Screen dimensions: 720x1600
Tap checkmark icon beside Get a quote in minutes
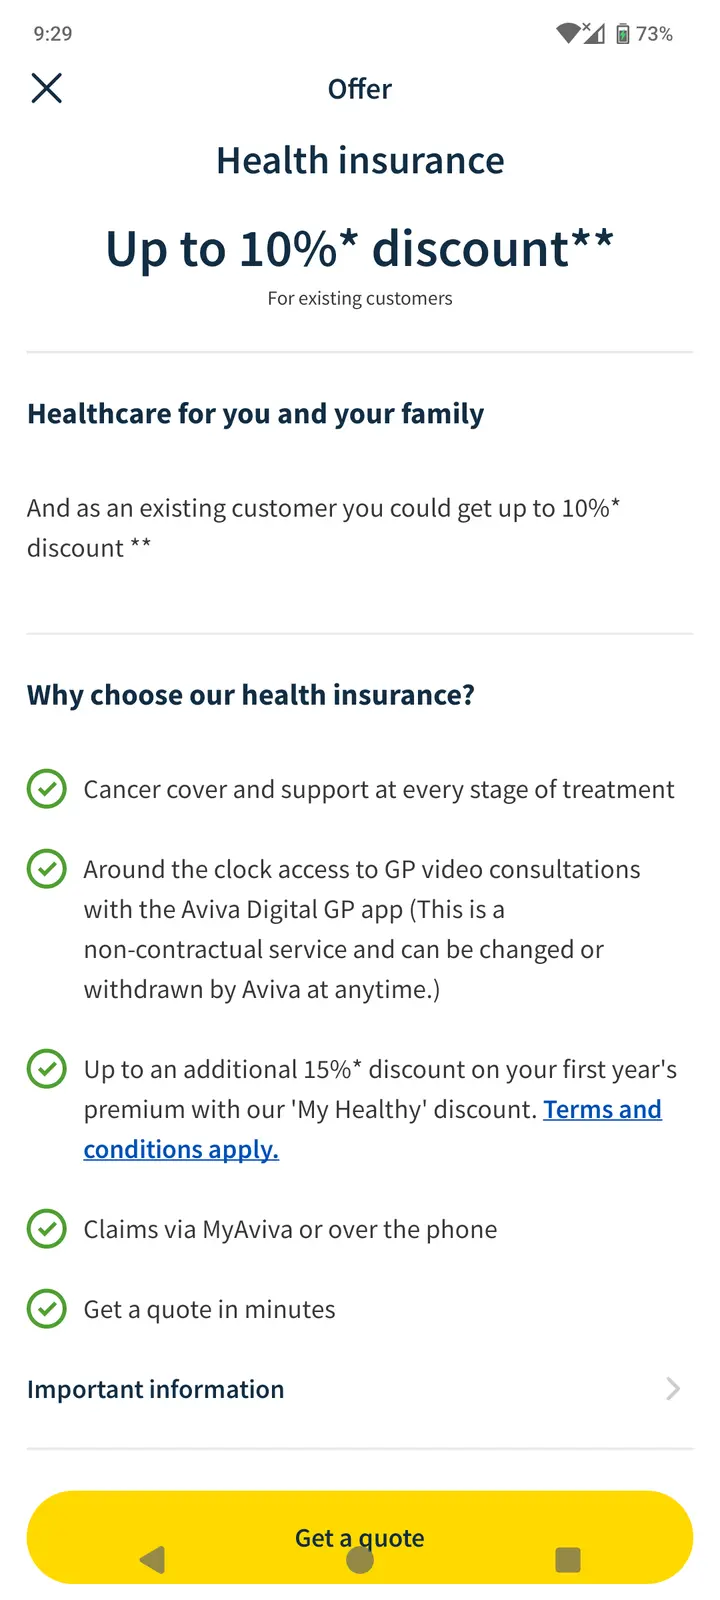point(47,1309)
